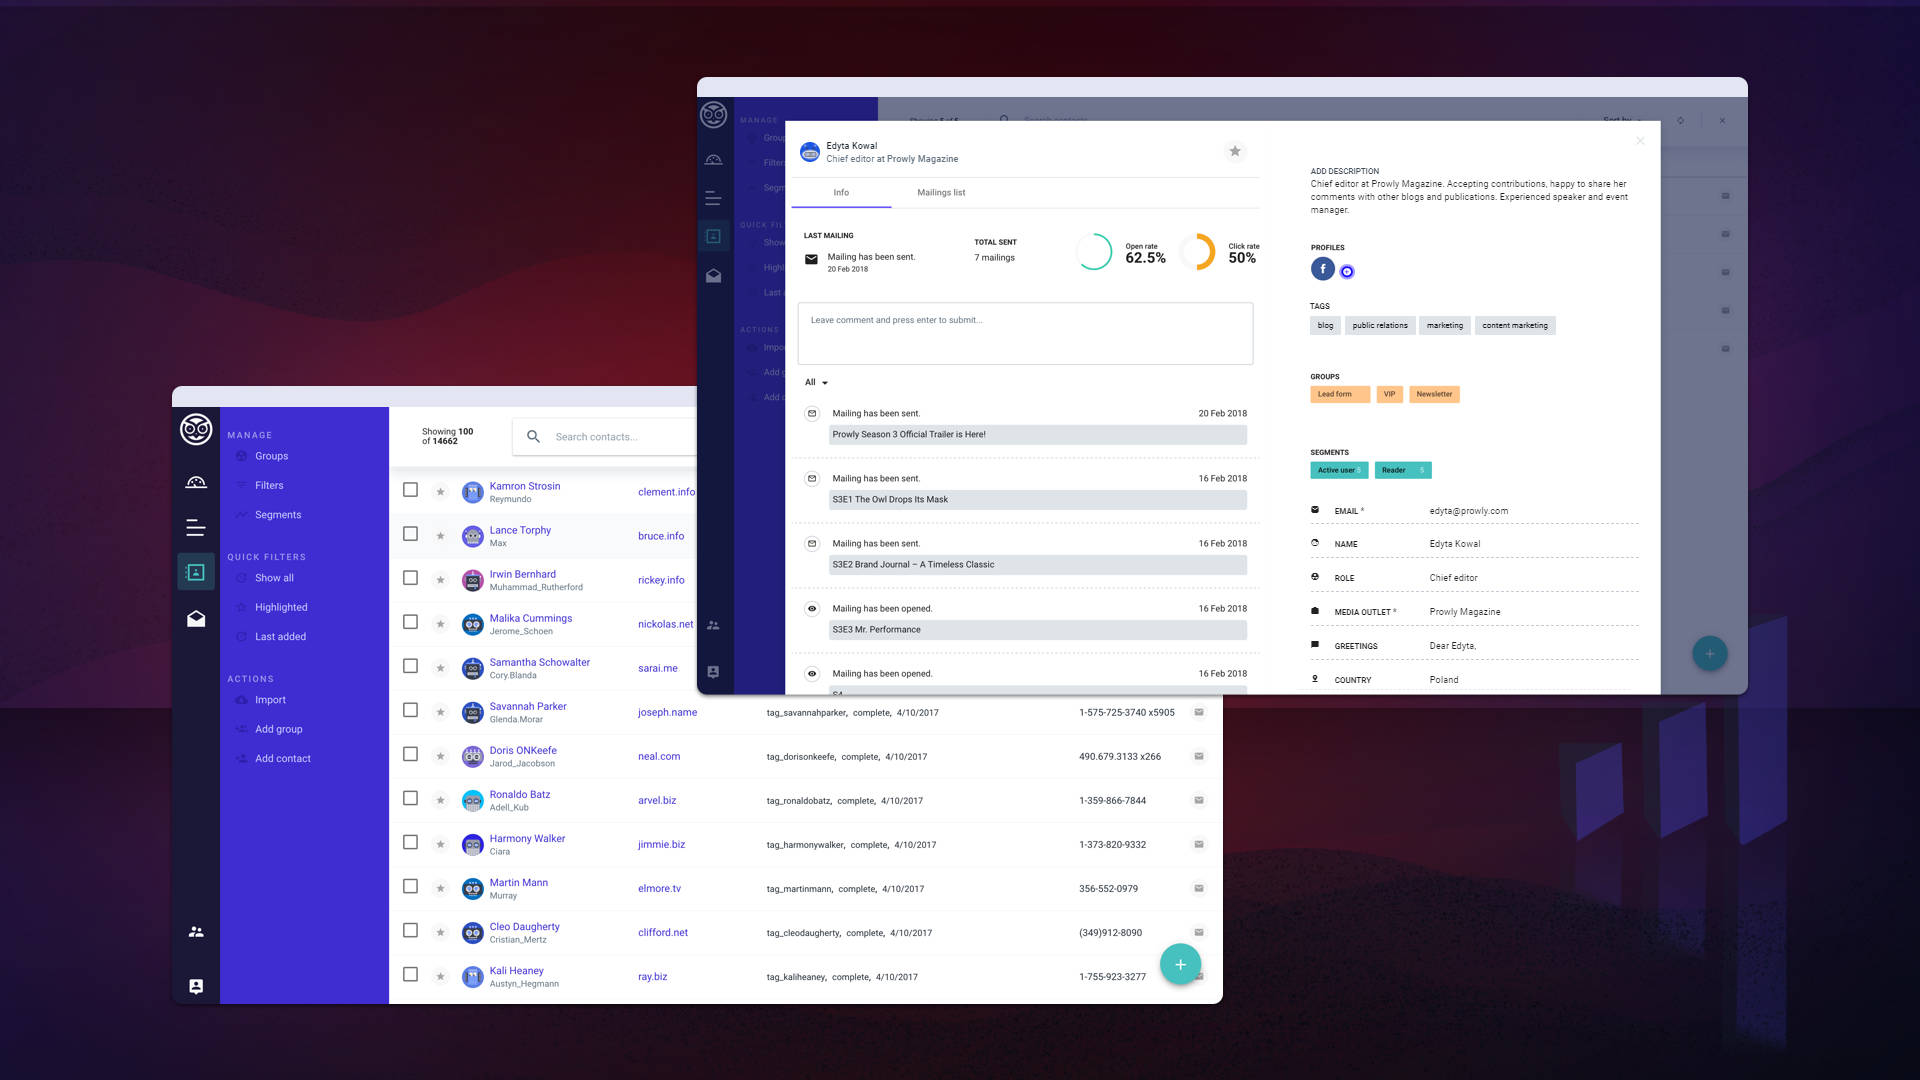Open the 'Sort by' dropdown

pos(1617,120)
